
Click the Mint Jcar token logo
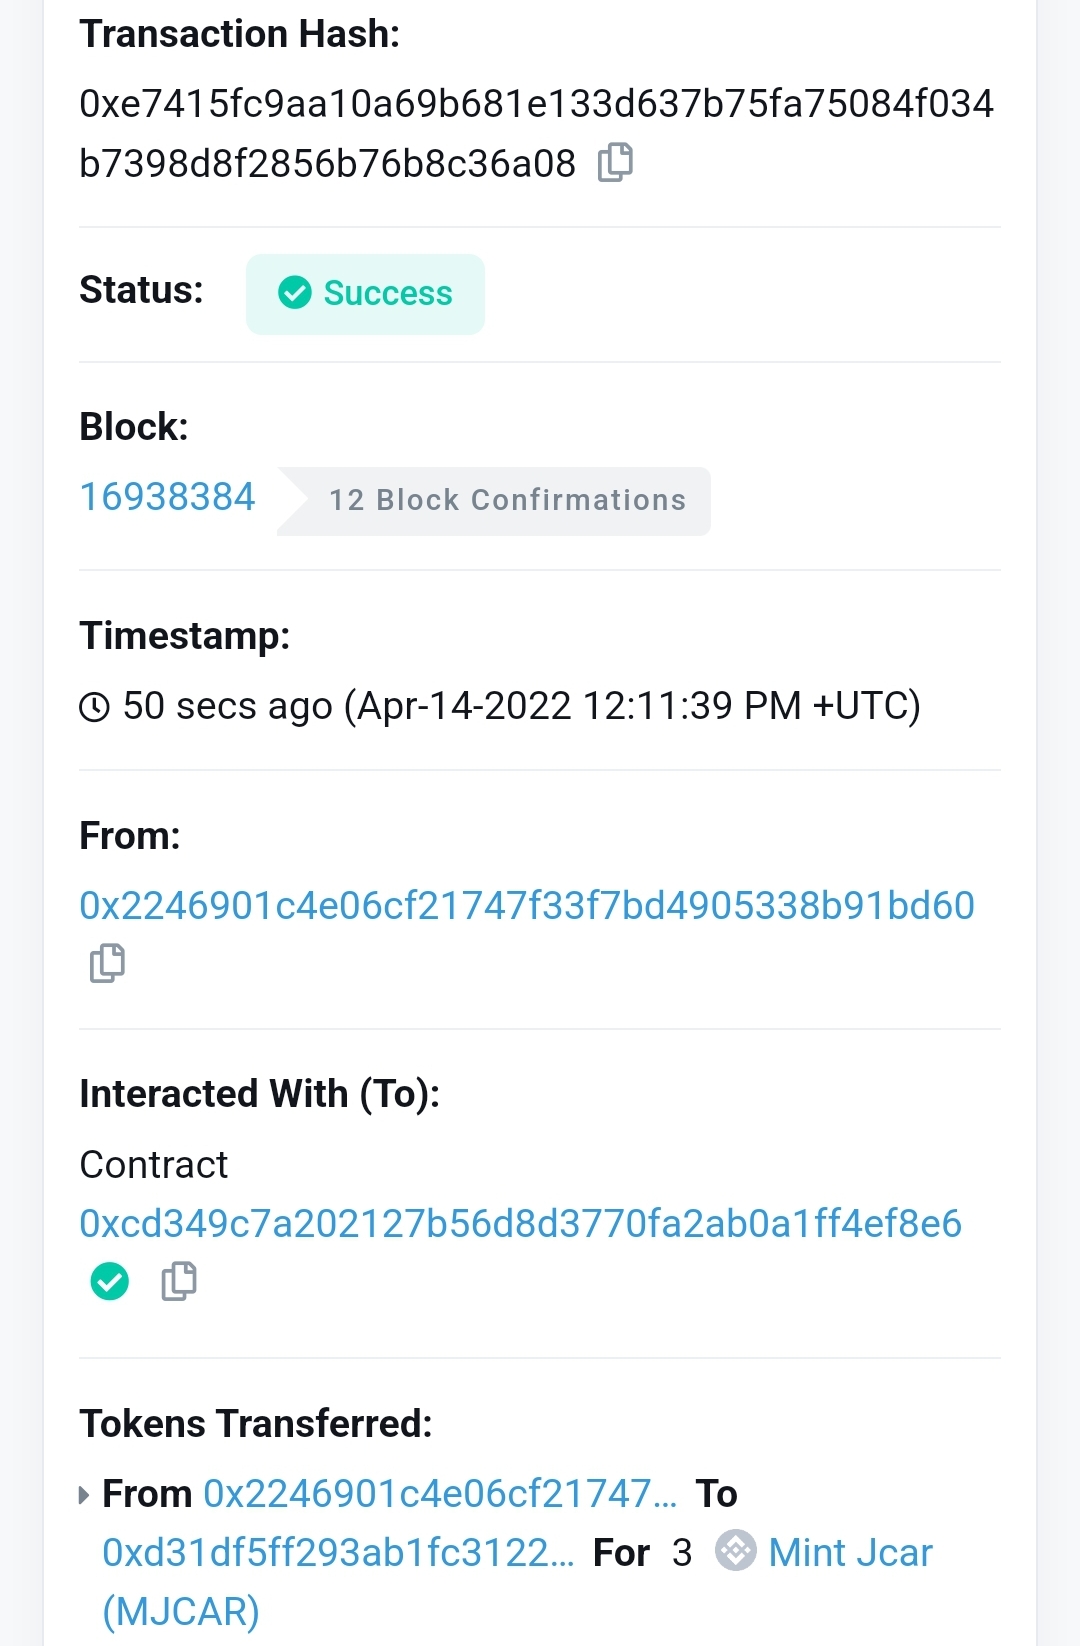point(736,1551)
